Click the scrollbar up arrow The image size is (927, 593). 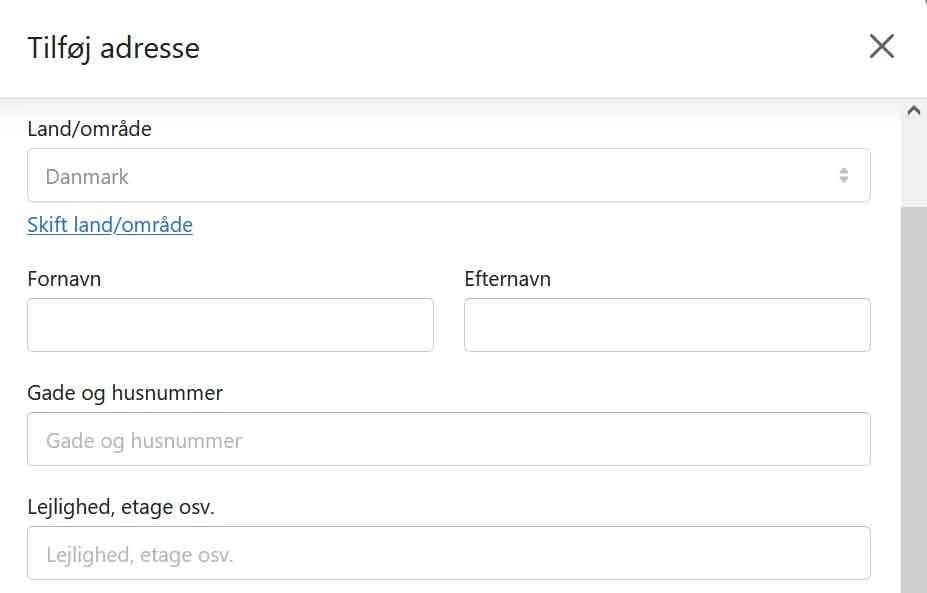tap(914, 111)
